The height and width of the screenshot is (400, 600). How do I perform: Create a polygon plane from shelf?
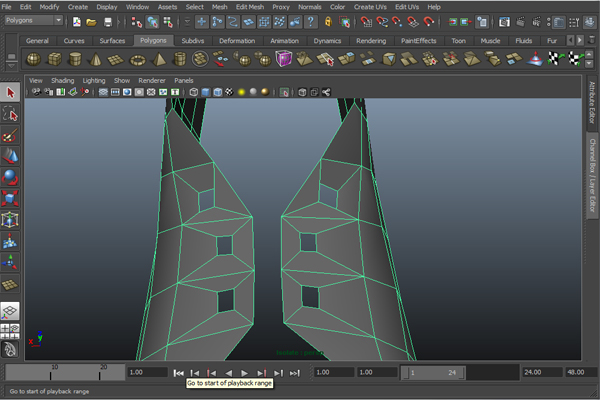pos(116,59)
